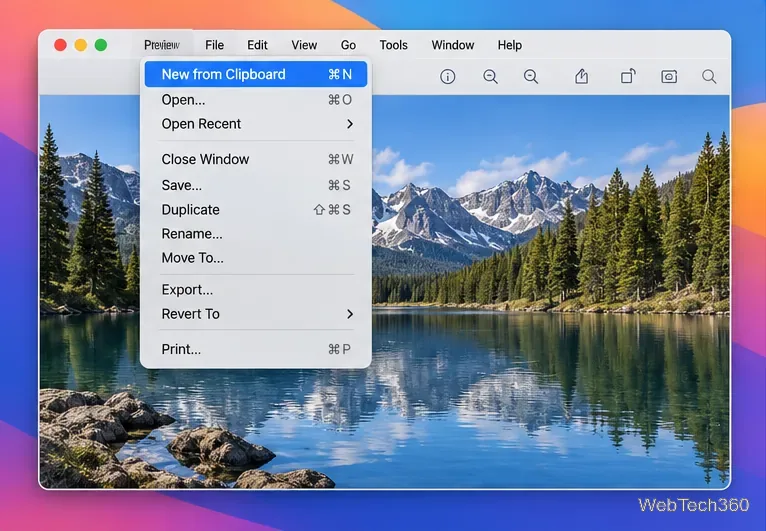
Task: Open the Window menu
Action: tap(452, 45)
